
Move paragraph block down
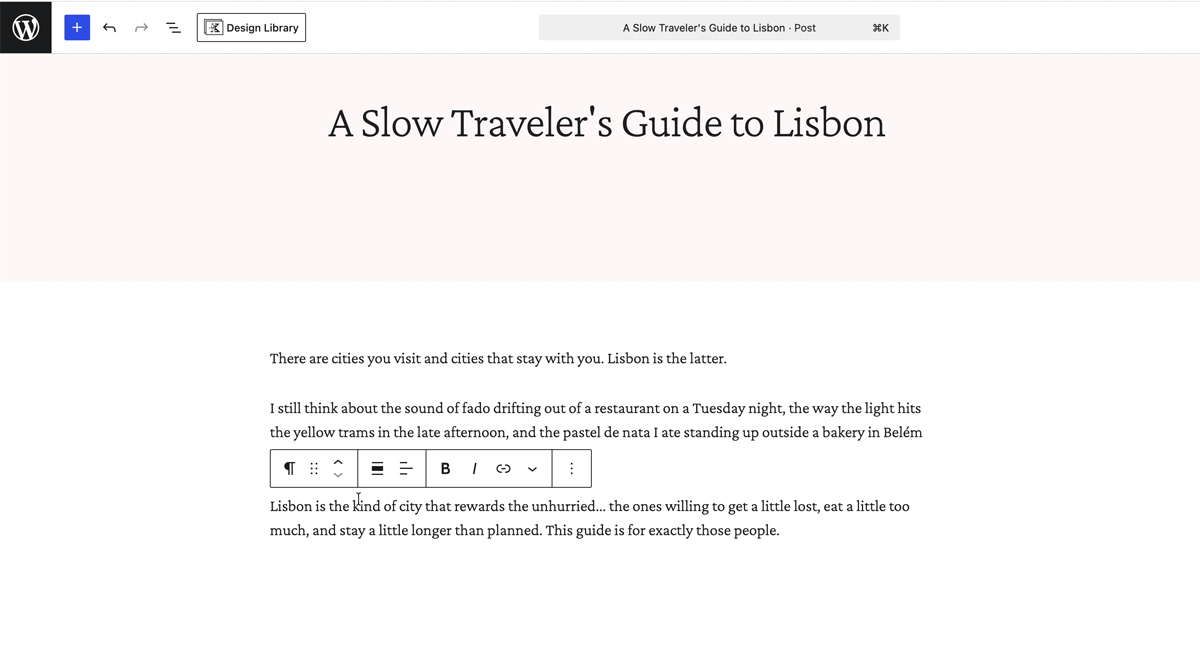point(338,476)
